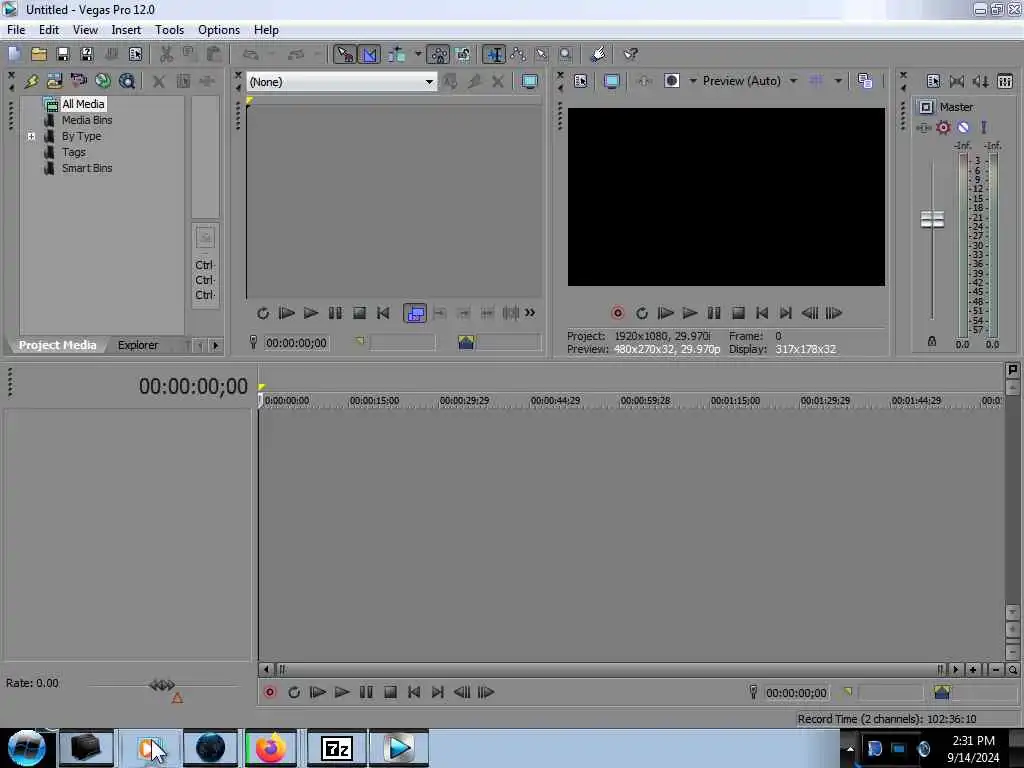
Task: Open the Auto Ripple dropdown arrow
Action: coord(418,55)
